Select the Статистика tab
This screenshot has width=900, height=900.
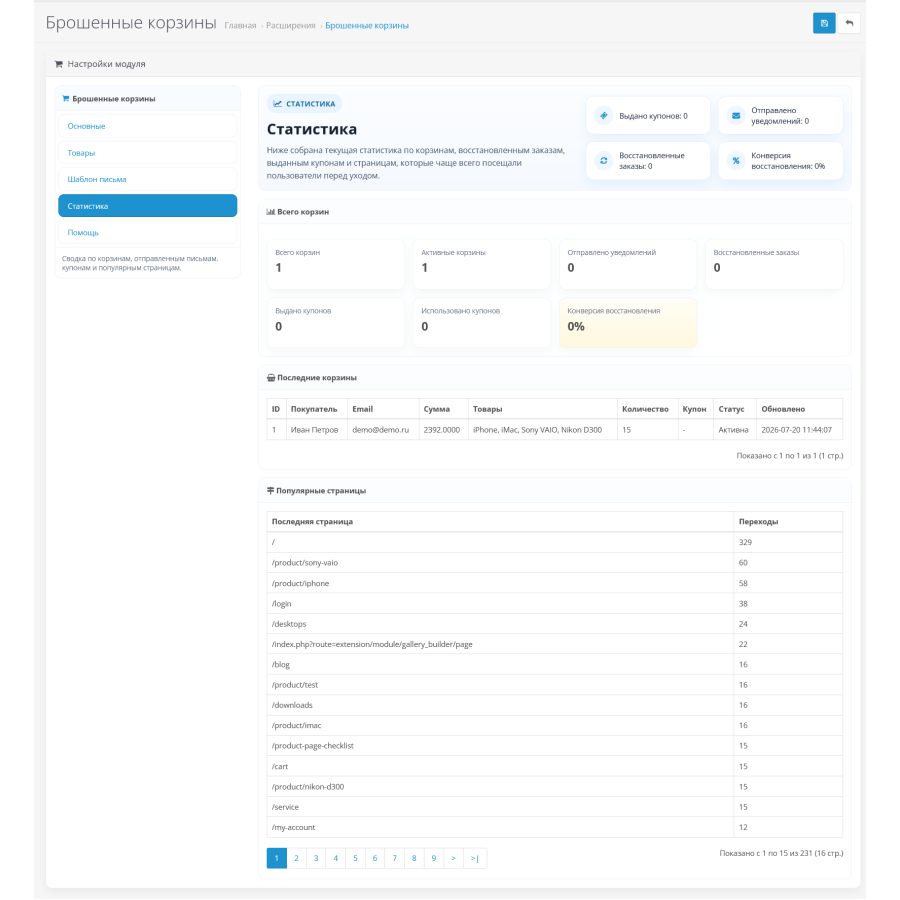148,206
